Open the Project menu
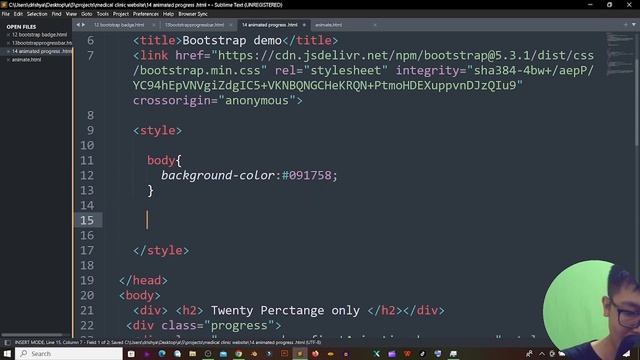Screen dimensions: 640x360 coord(121,14)
